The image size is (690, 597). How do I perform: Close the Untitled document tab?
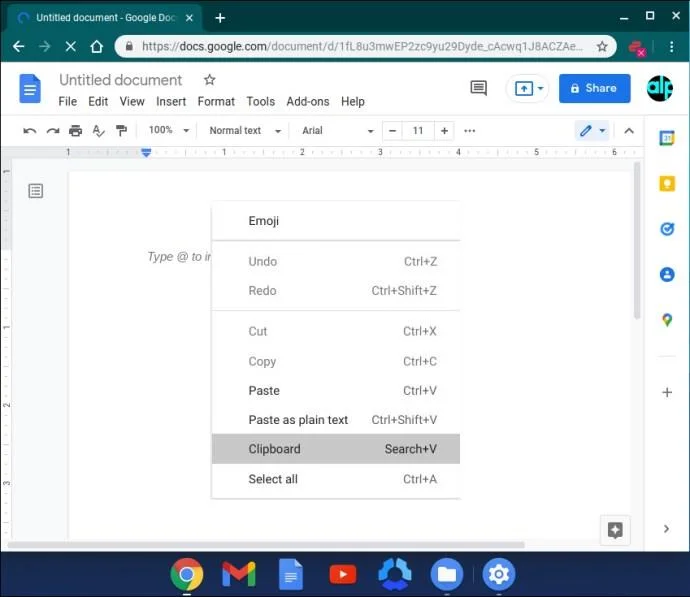pos(189,18)
